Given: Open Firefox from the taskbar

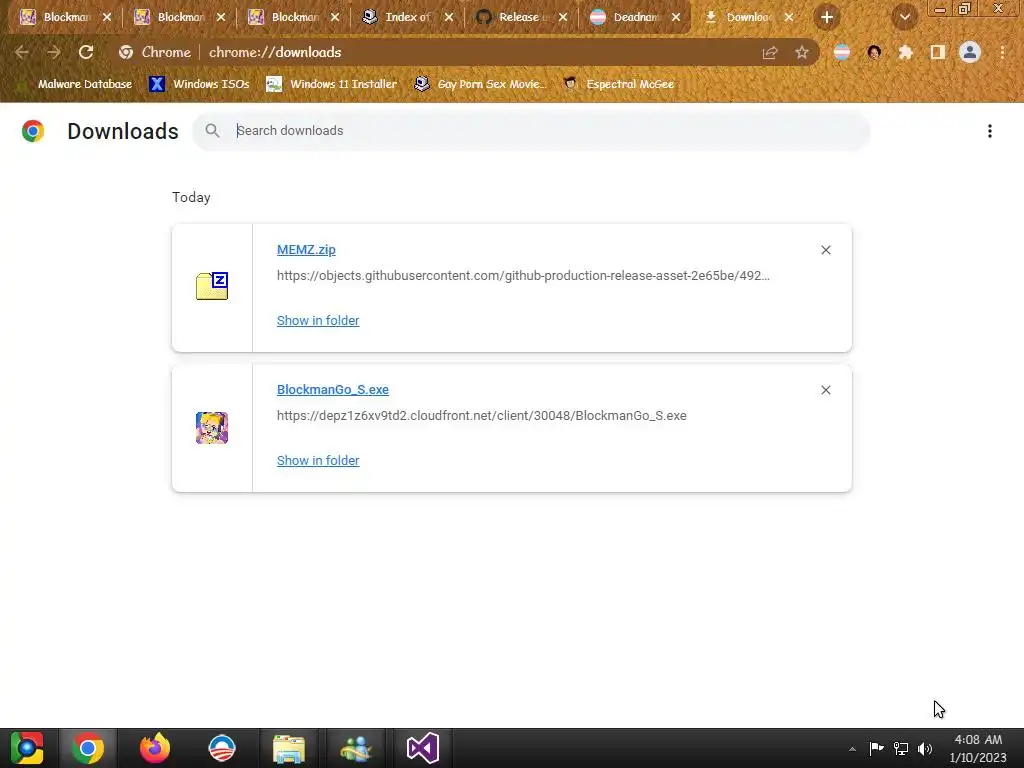Looking at the screenshot, I should pyautogui.click(x=155, y=748).
